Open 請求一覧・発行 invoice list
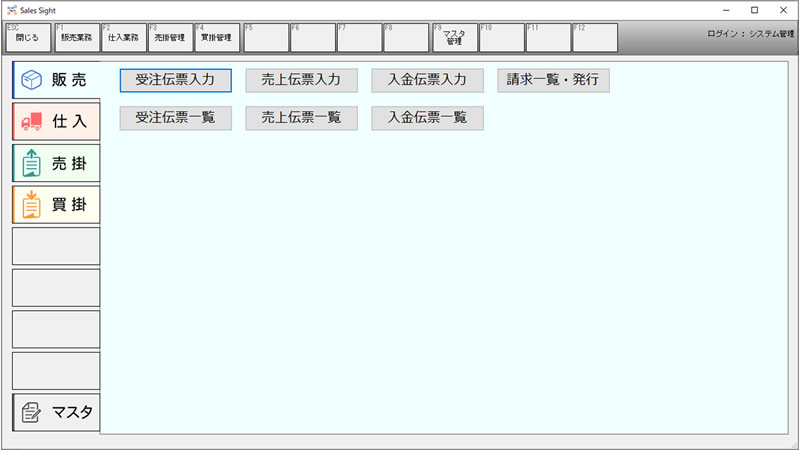The width and height of the screenshot is (800, 450). coord(553,80)
